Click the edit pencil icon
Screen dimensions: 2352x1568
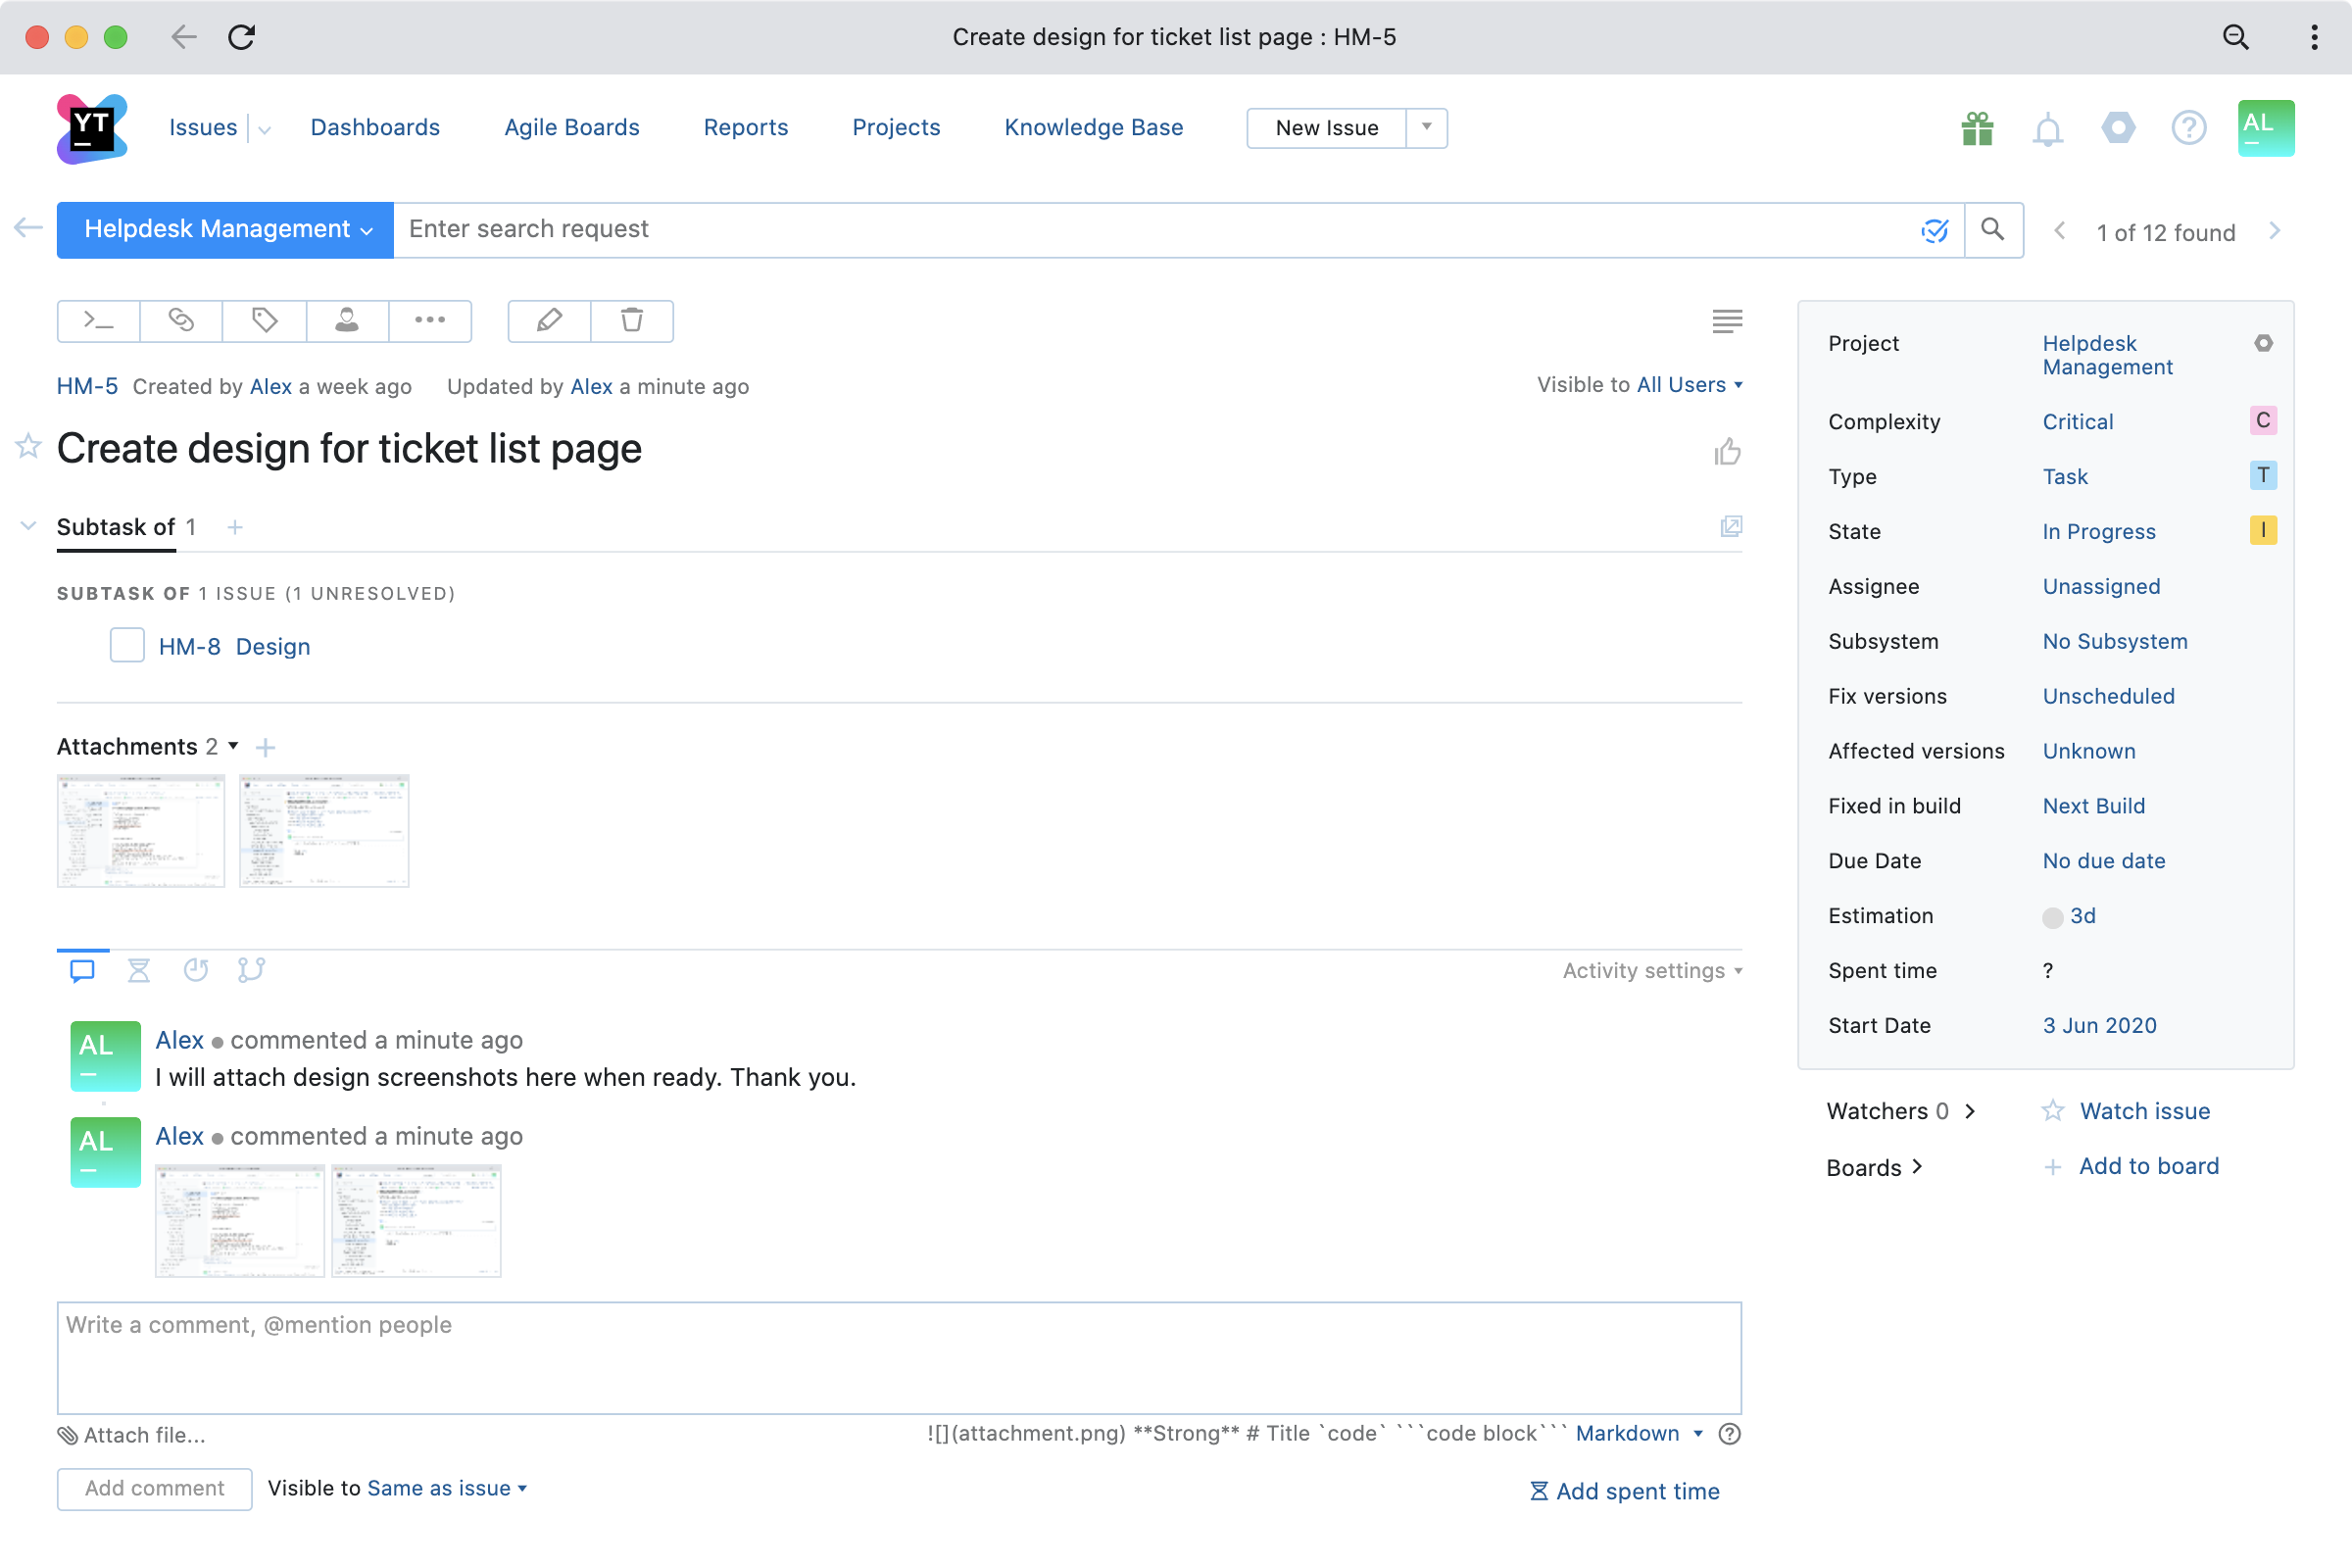549,321
